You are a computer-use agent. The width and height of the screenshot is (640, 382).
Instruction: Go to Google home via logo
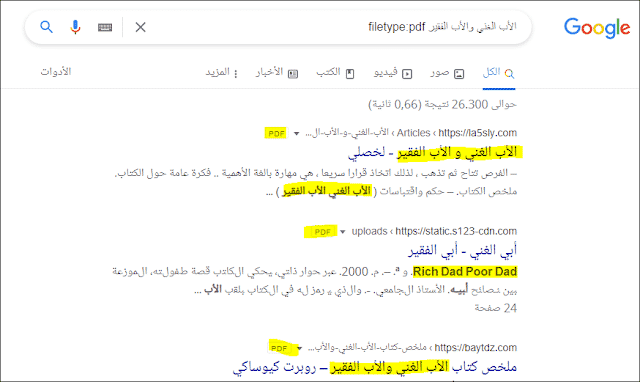point(597,27)
